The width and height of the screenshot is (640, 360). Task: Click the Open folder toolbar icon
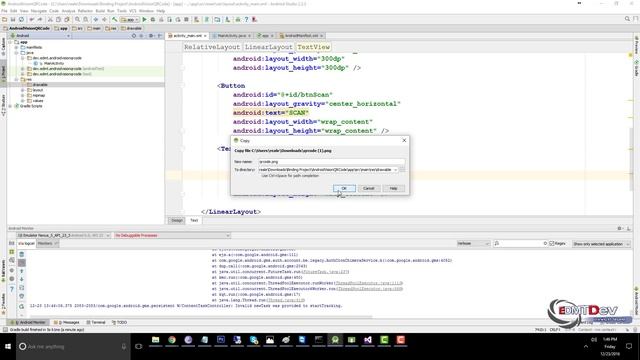(4, 19)
